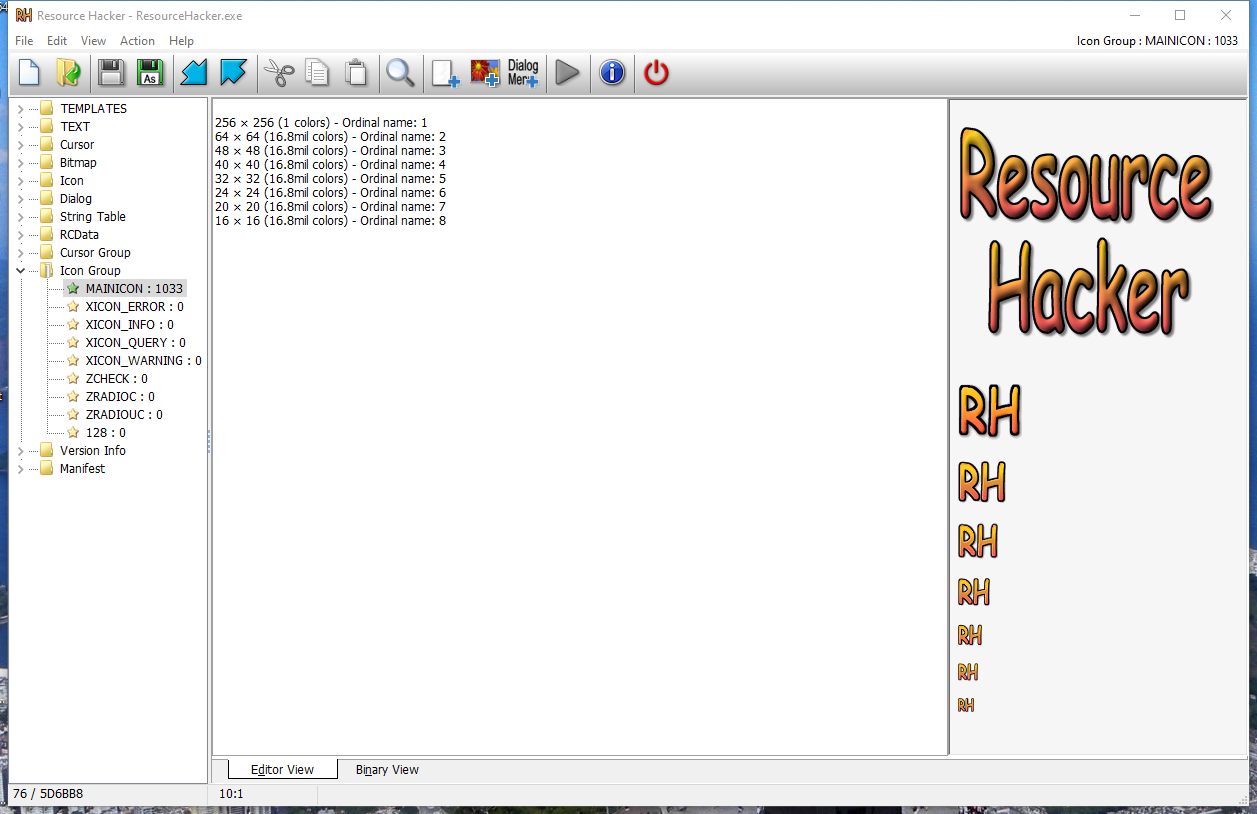Cut selection with the scissors icon
Screen dimensions: 1257x814
[279, 73]
